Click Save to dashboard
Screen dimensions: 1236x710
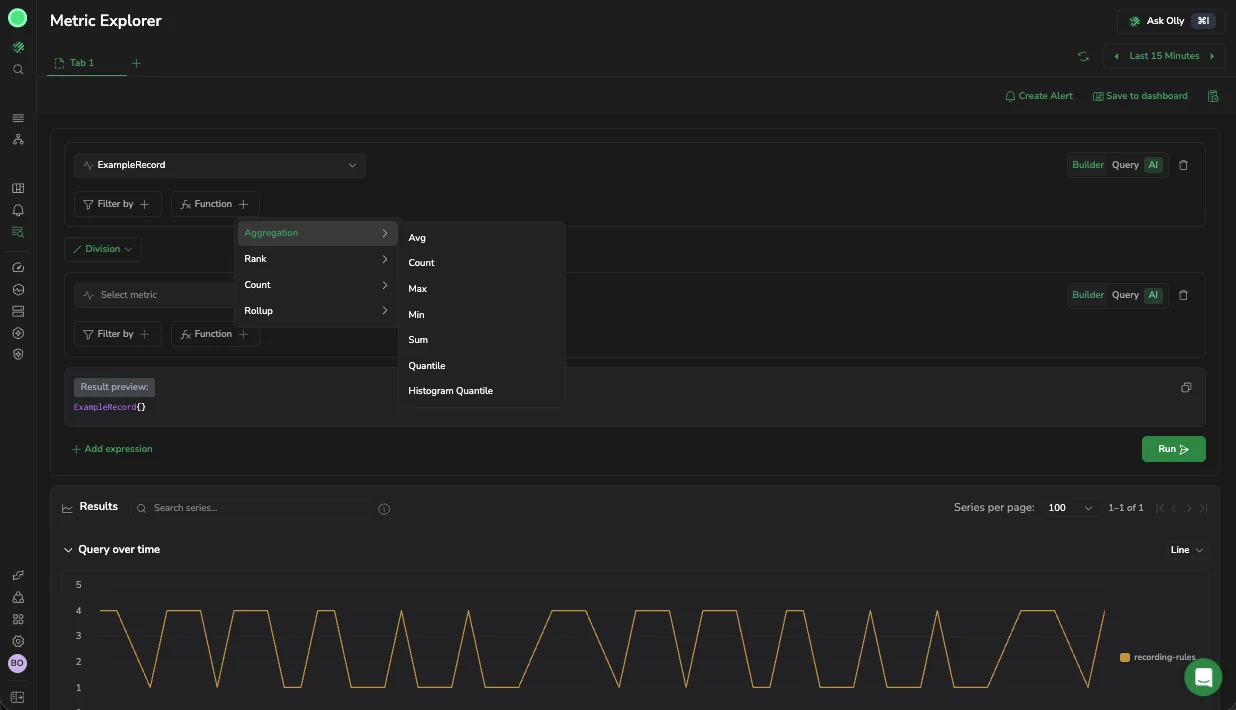coord(1140,96)
